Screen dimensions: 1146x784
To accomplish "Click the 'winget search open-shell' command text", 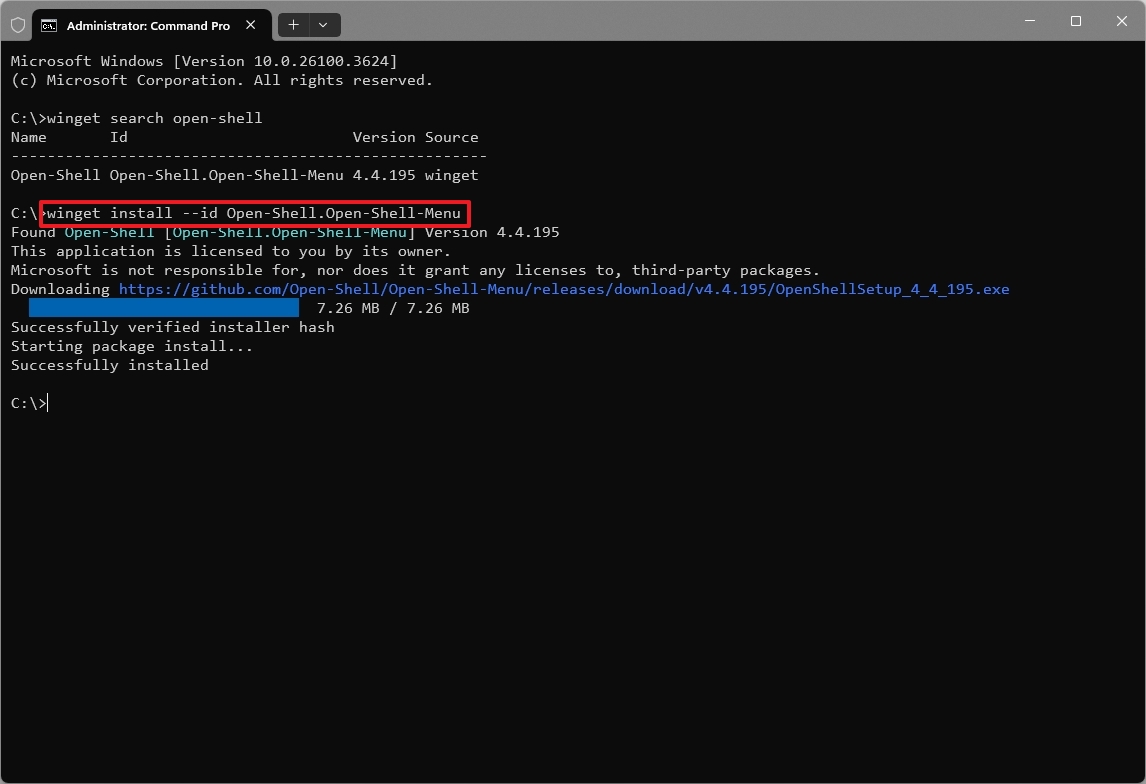I will click(154, 118).
